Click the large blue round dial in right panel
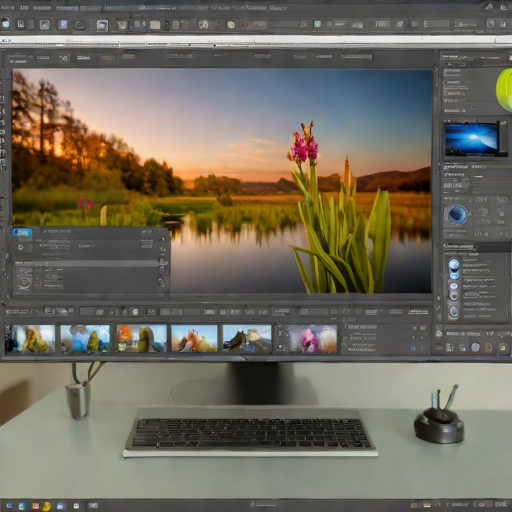The height and width of the screenshot is (512, 512). [x=457, y=214]
